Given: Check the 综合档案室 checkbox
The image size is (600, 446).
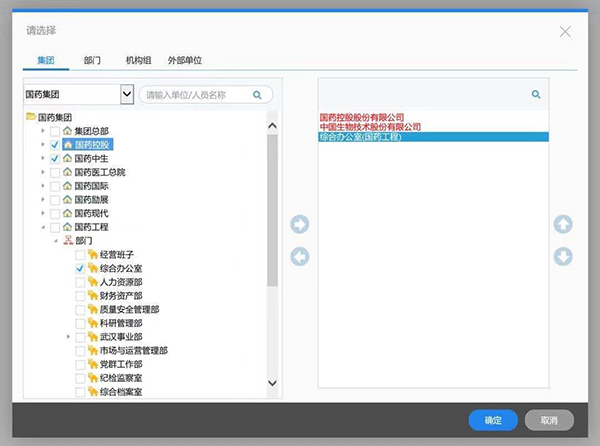Looking at the screenshot, I should (x=80, y=392).
